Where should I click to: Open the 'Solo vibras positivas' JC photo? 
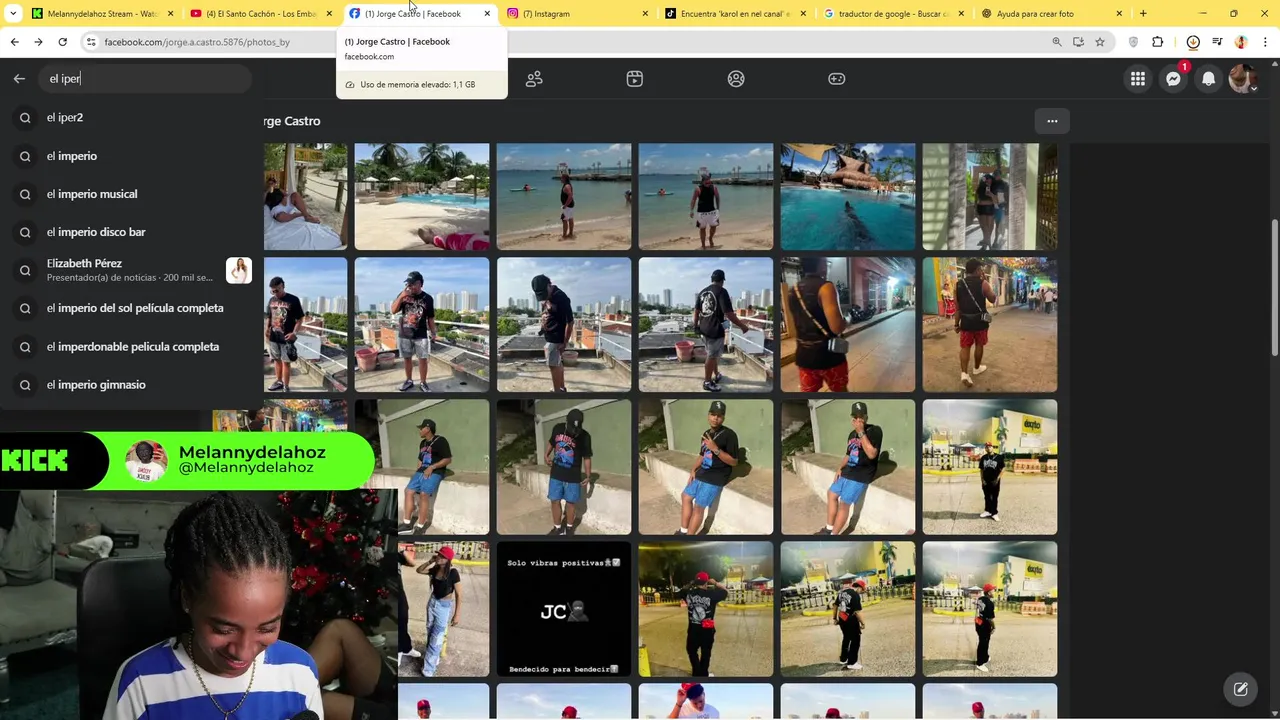[564, 609]
